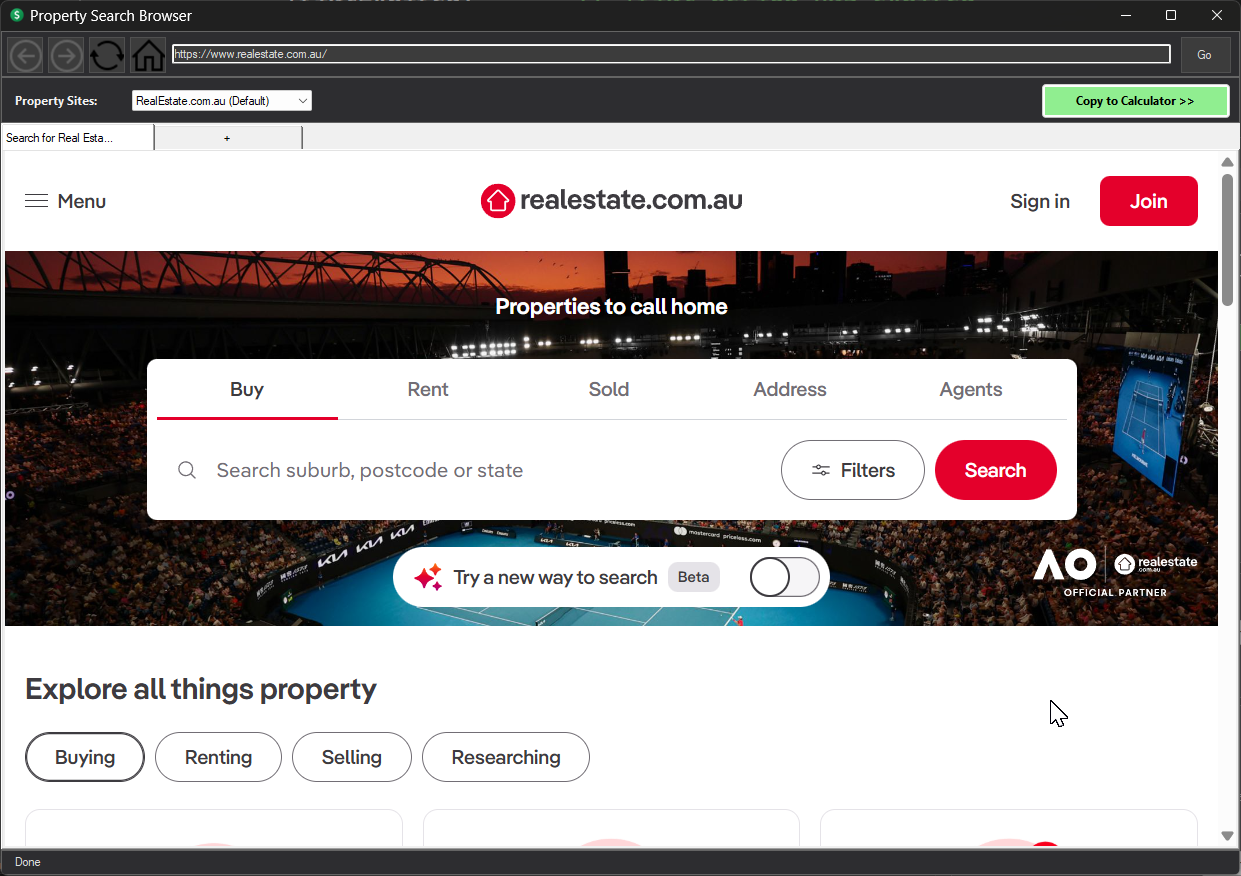The height and width of the screenshot is (876, 1241).
Task: Enable the new way to search beta toggle
Action: (x=784, y=577)
